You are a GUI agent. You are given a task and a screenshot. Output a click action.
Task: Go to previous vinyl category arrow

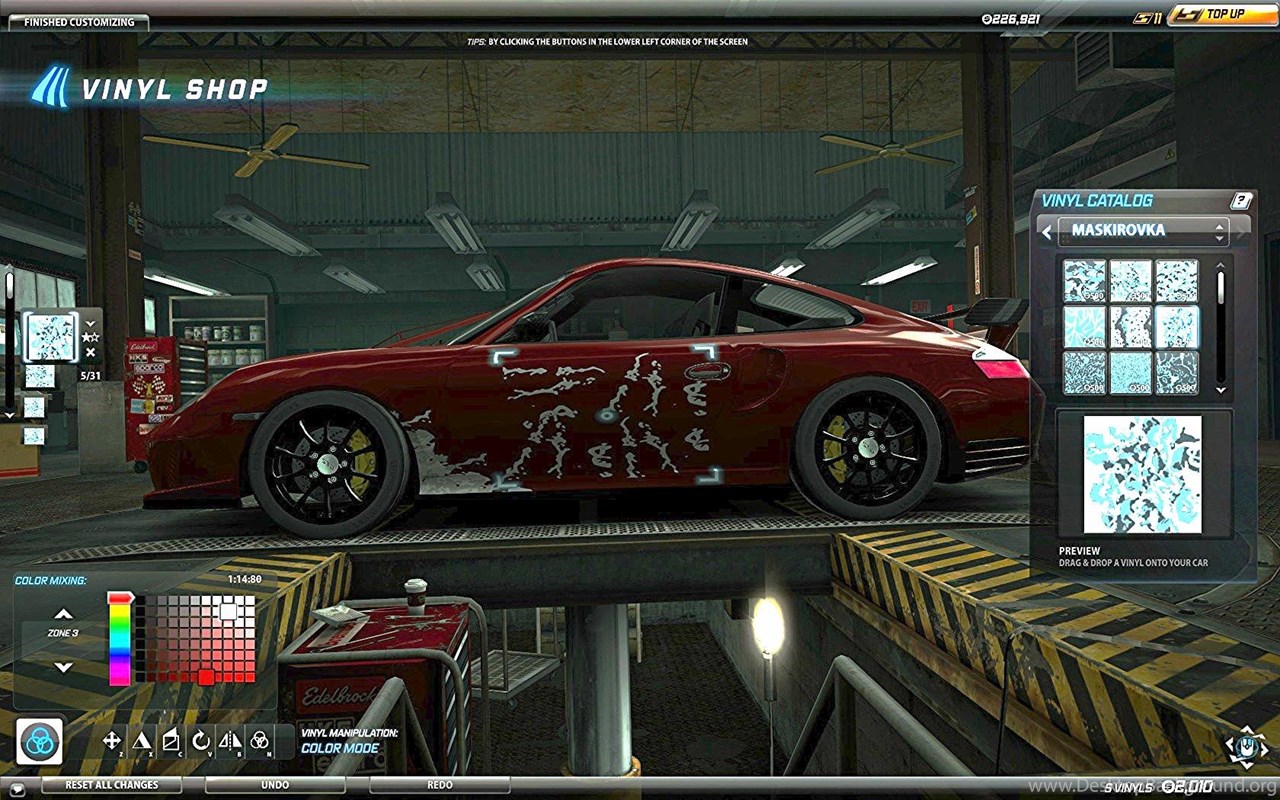coord(1046,232)
